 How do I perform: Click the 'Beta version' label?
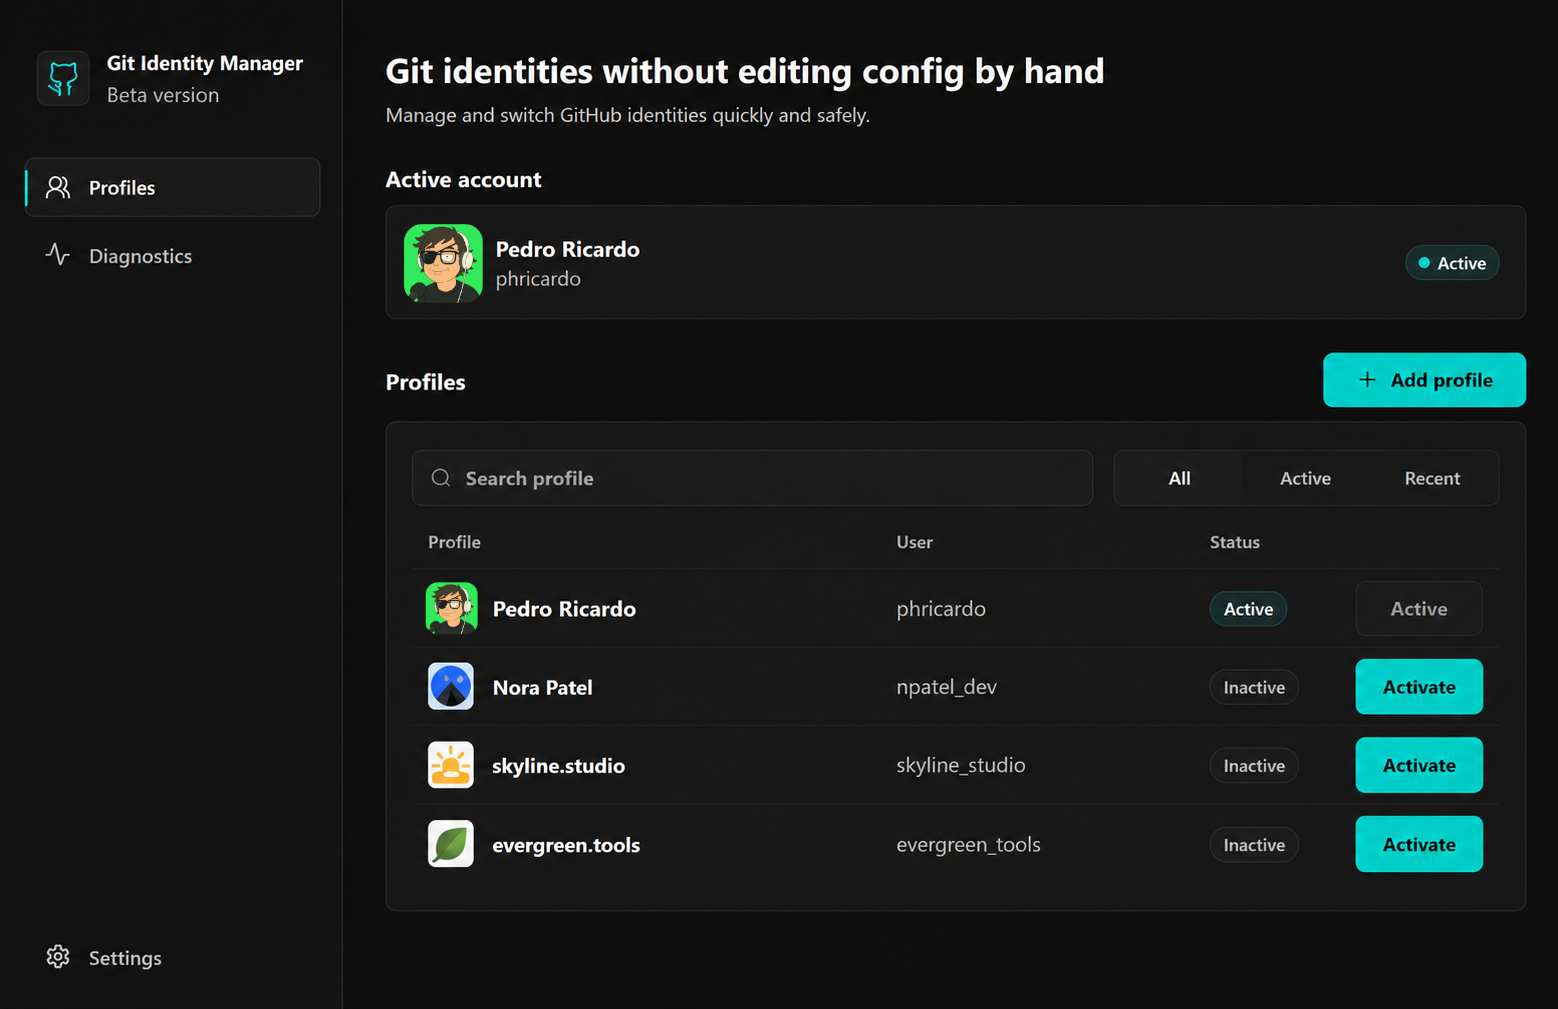(163, 95)
